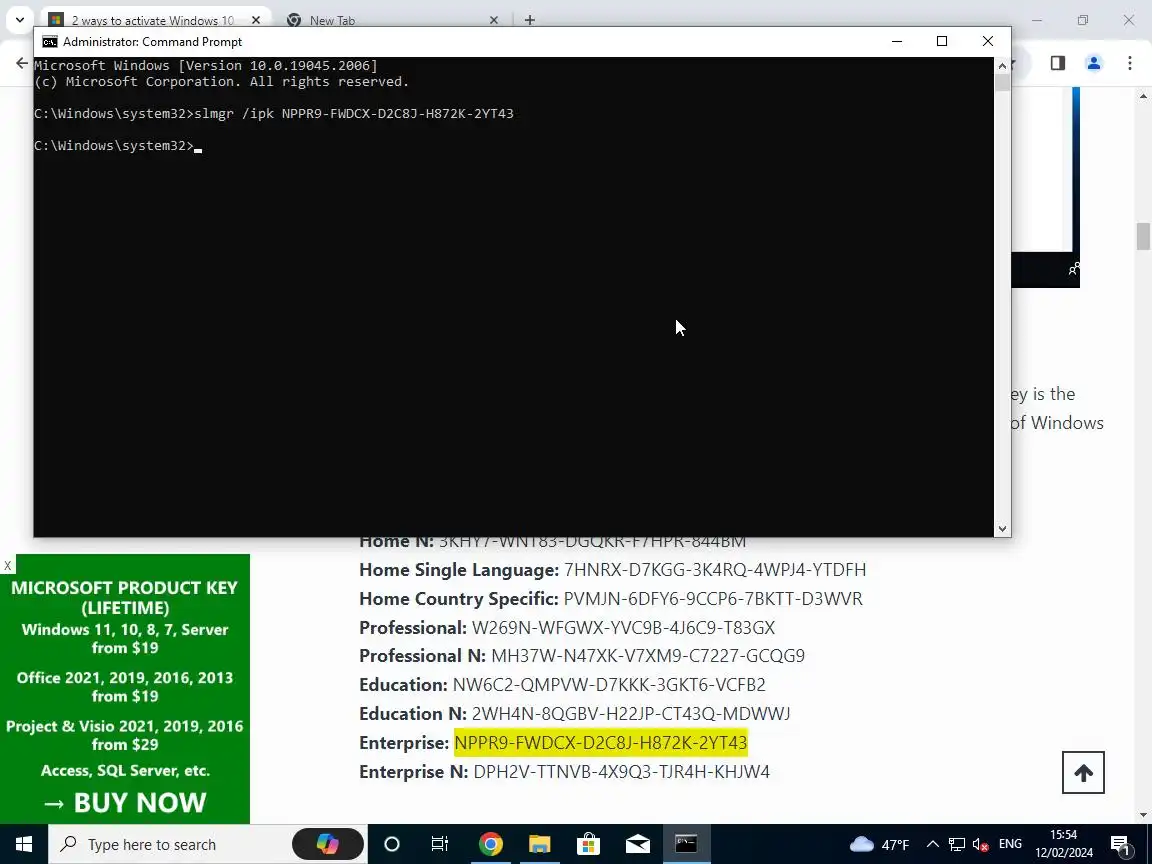The height and width of the screenshot is (864, 1152).
Task: Click the Home Single Language key 7HNRX-D7KGG
Action: 715,569
